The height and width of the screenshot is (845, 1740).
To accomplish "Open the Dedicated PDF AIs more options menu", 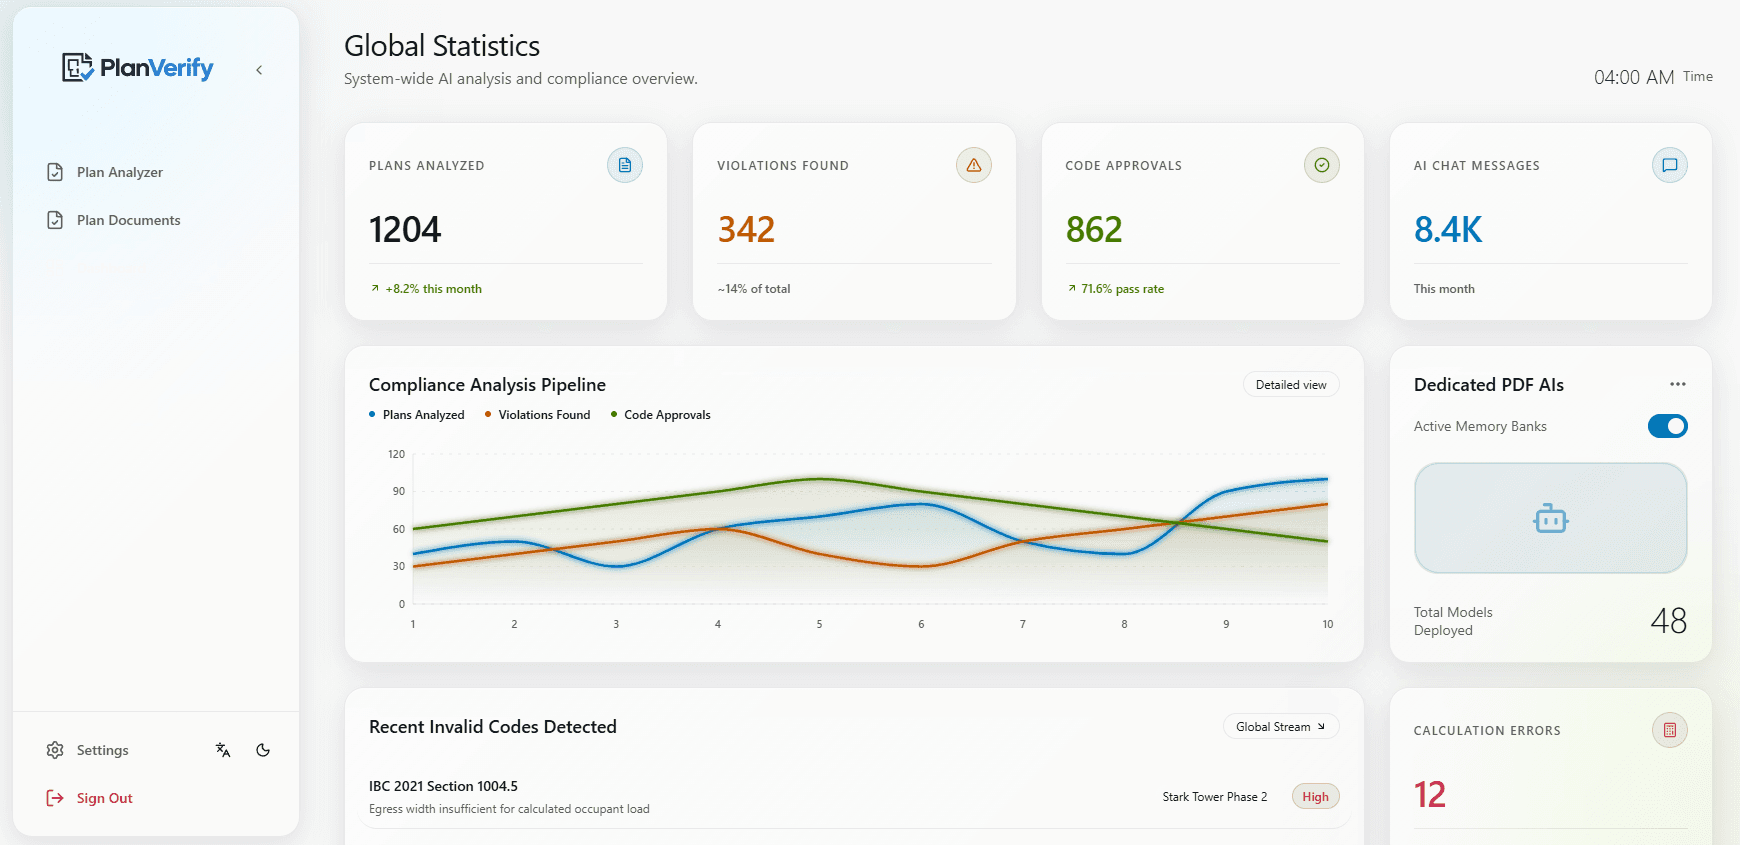I will (x=1677, y=384).
